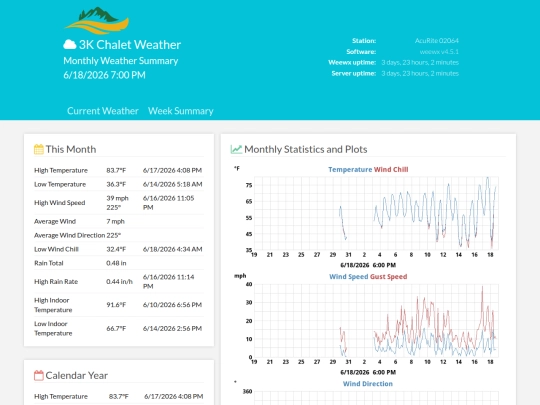Select the High Indoor Temperature value 91.6°F
The image size is (540, 405).
116,305
